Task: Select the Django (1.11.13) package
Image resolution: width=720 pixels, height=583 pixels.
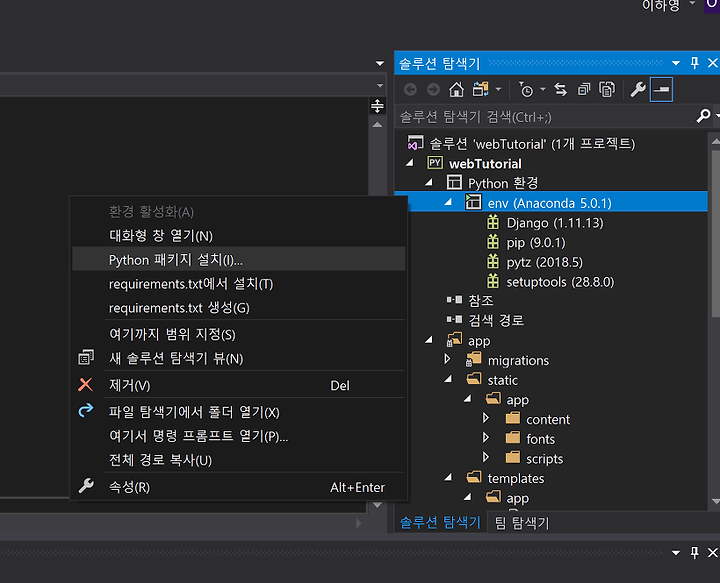Action: [x=555, y=223]
